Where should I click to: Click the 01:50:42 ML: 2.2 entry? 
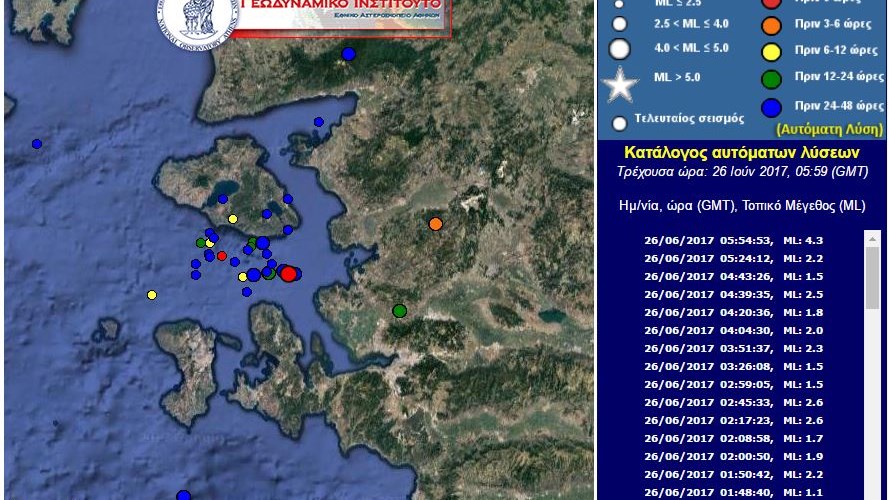point(733,474)
